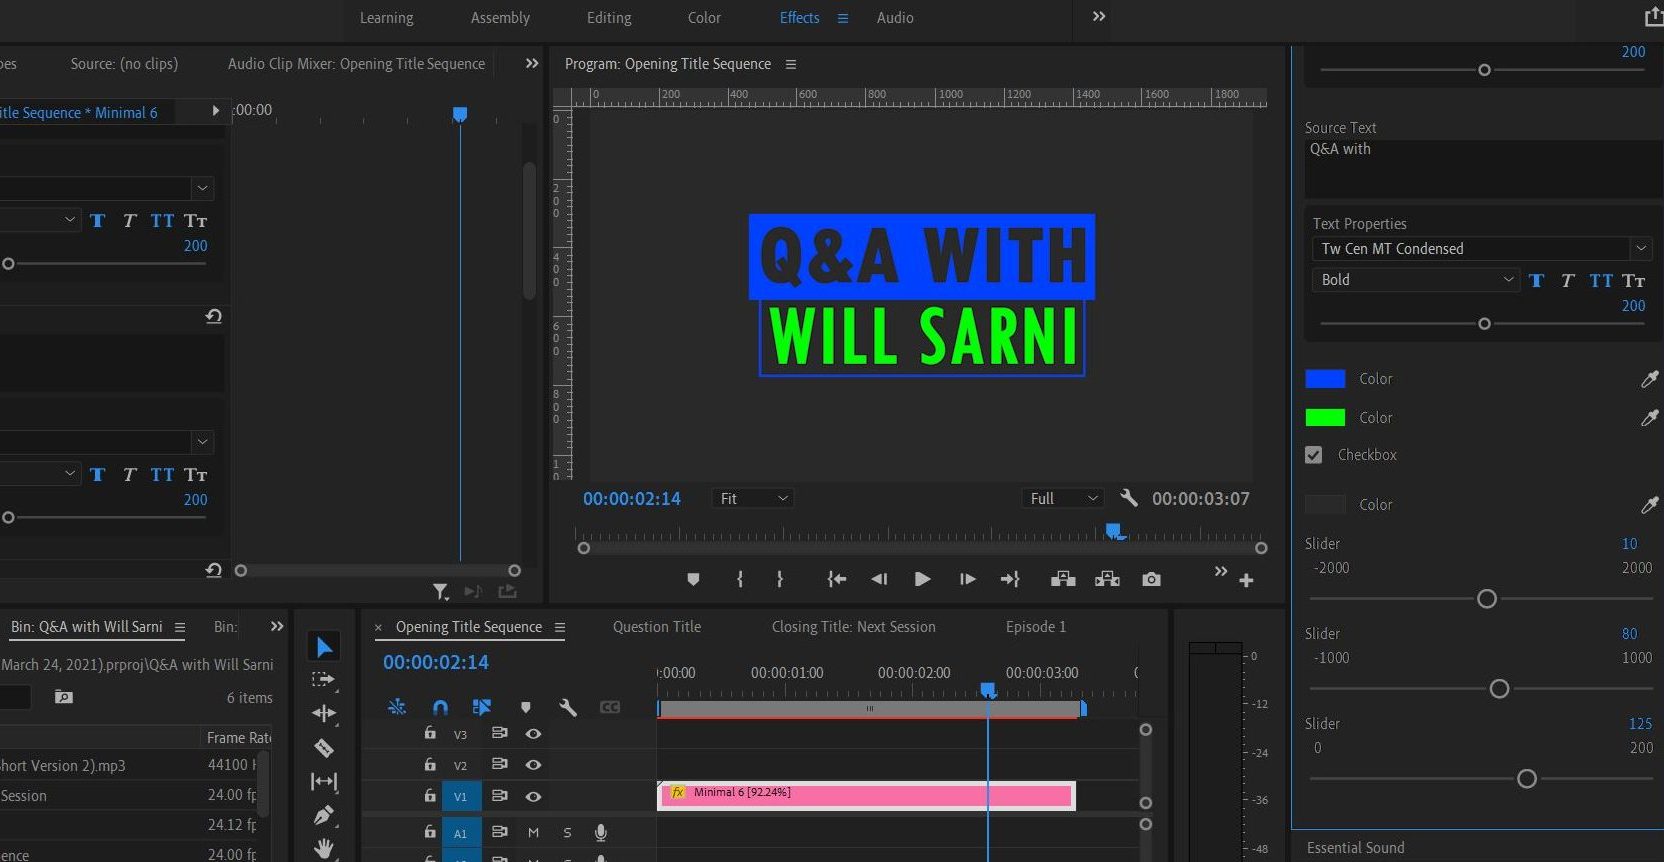Click the Extract button in Program monitor
This screenshot has height=862, width=1664.
(1107, 579)
